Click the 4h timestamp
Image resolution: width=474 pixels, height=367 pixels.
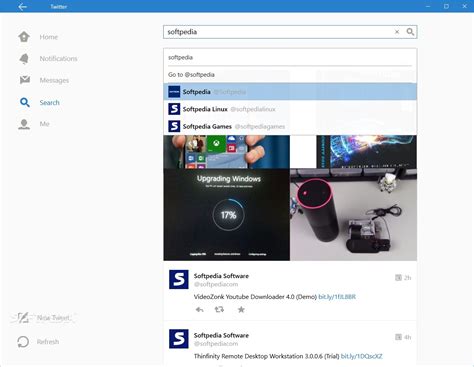[408, 337]
